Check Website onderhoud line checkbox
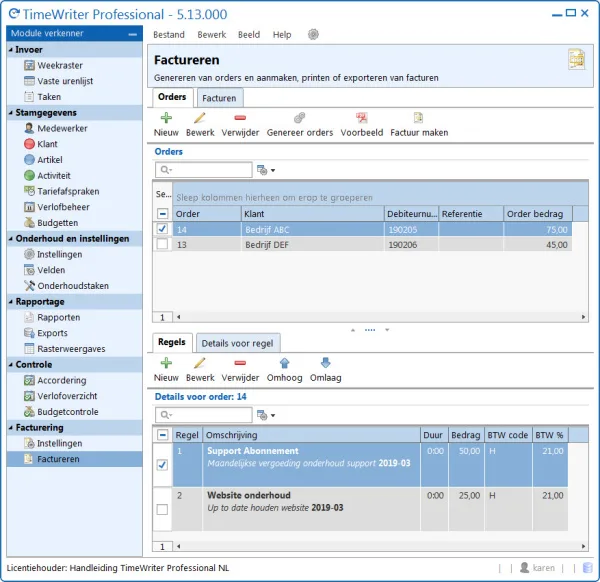 (162, 509)
